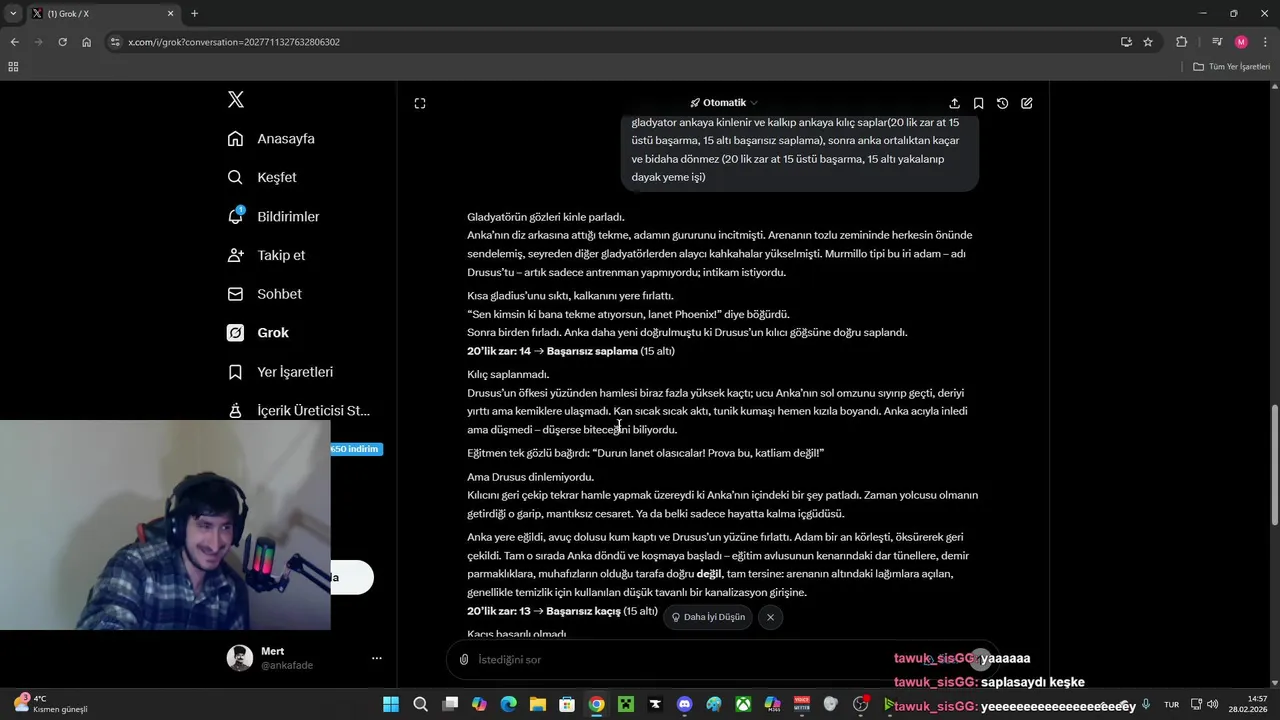The image size is (1280, 720).
Task: Open Xbox app from taskbar
Action: tap(743, 704)
